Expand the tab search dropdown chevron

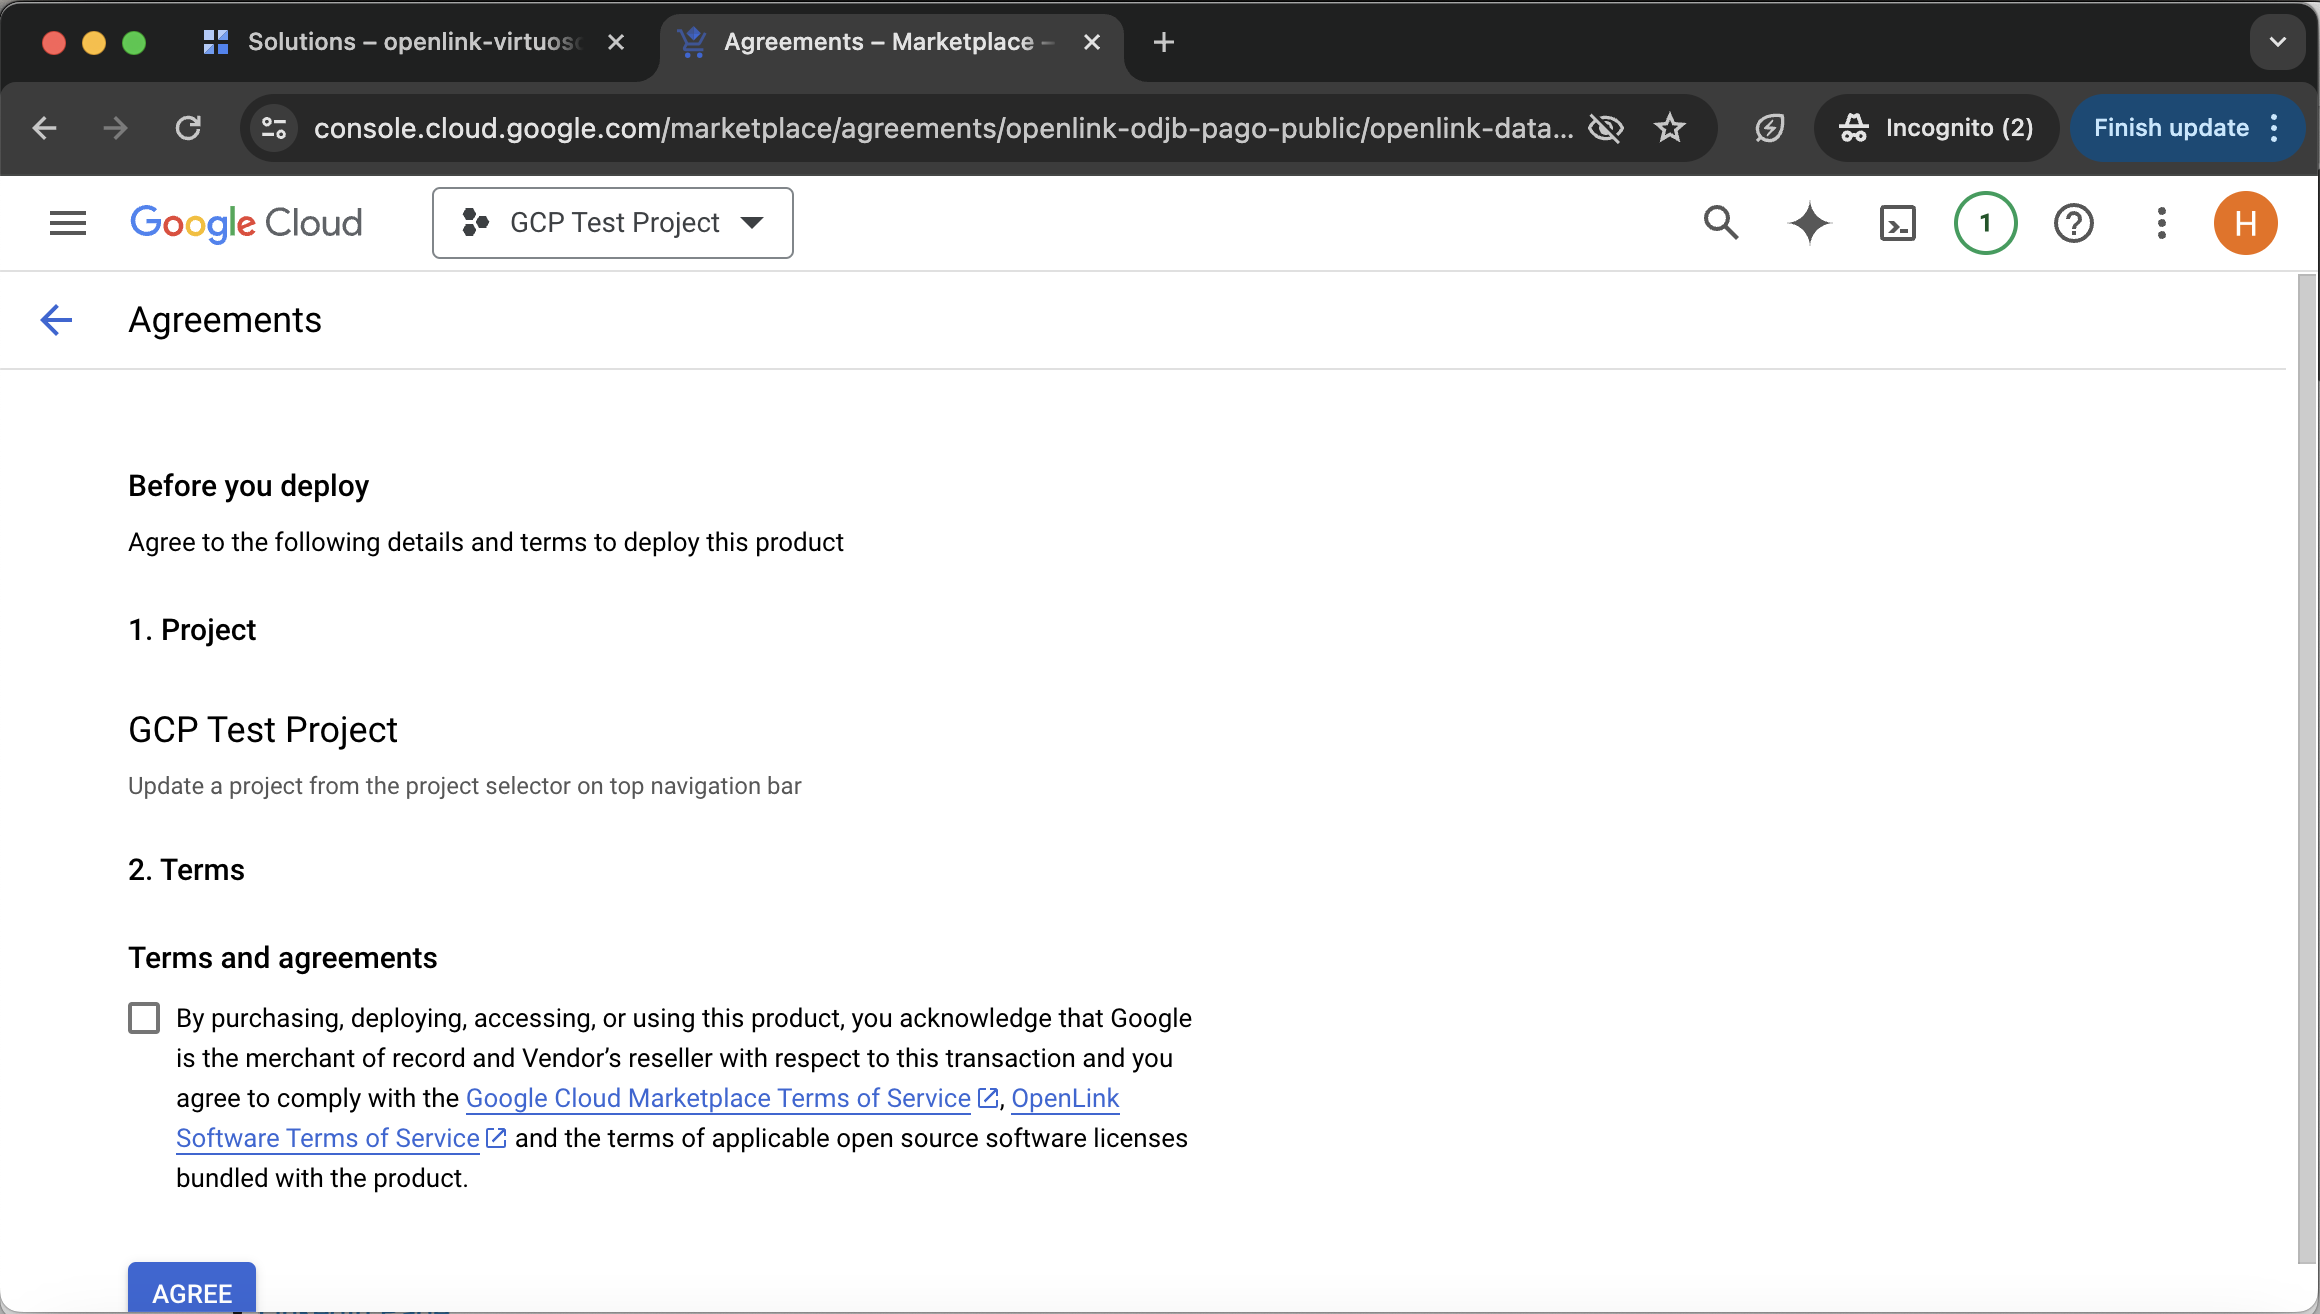coord(2277,42)
